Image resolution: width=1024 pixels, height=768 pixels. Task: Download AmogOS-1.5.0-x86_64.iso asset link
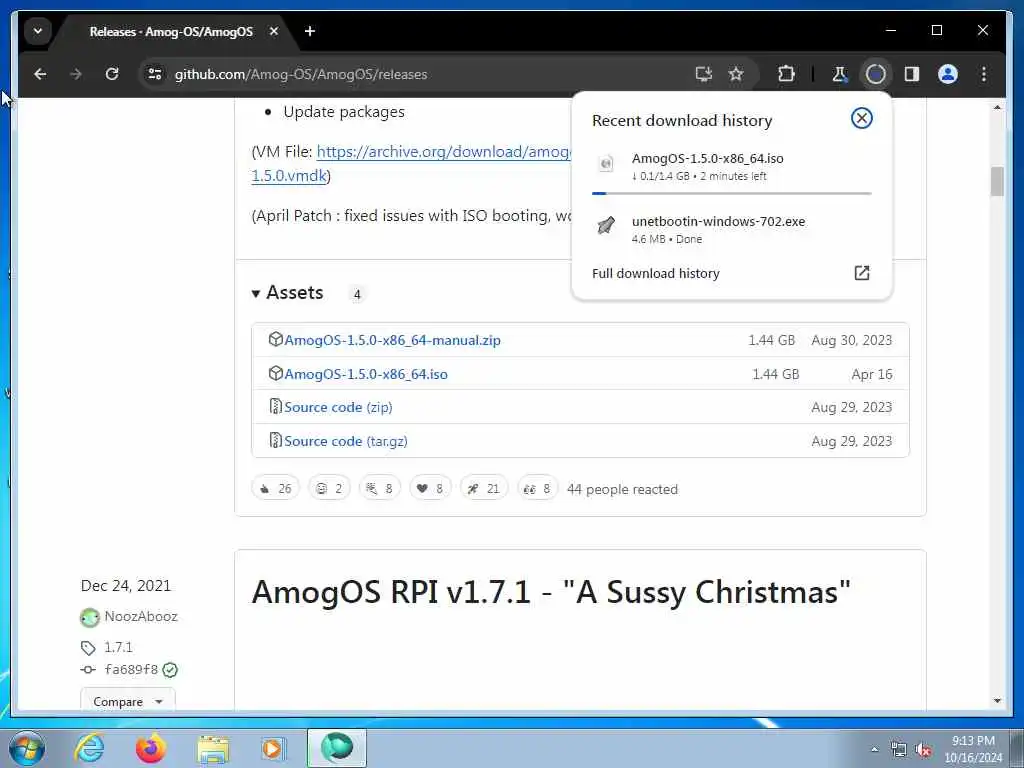(x=366, y=374)
